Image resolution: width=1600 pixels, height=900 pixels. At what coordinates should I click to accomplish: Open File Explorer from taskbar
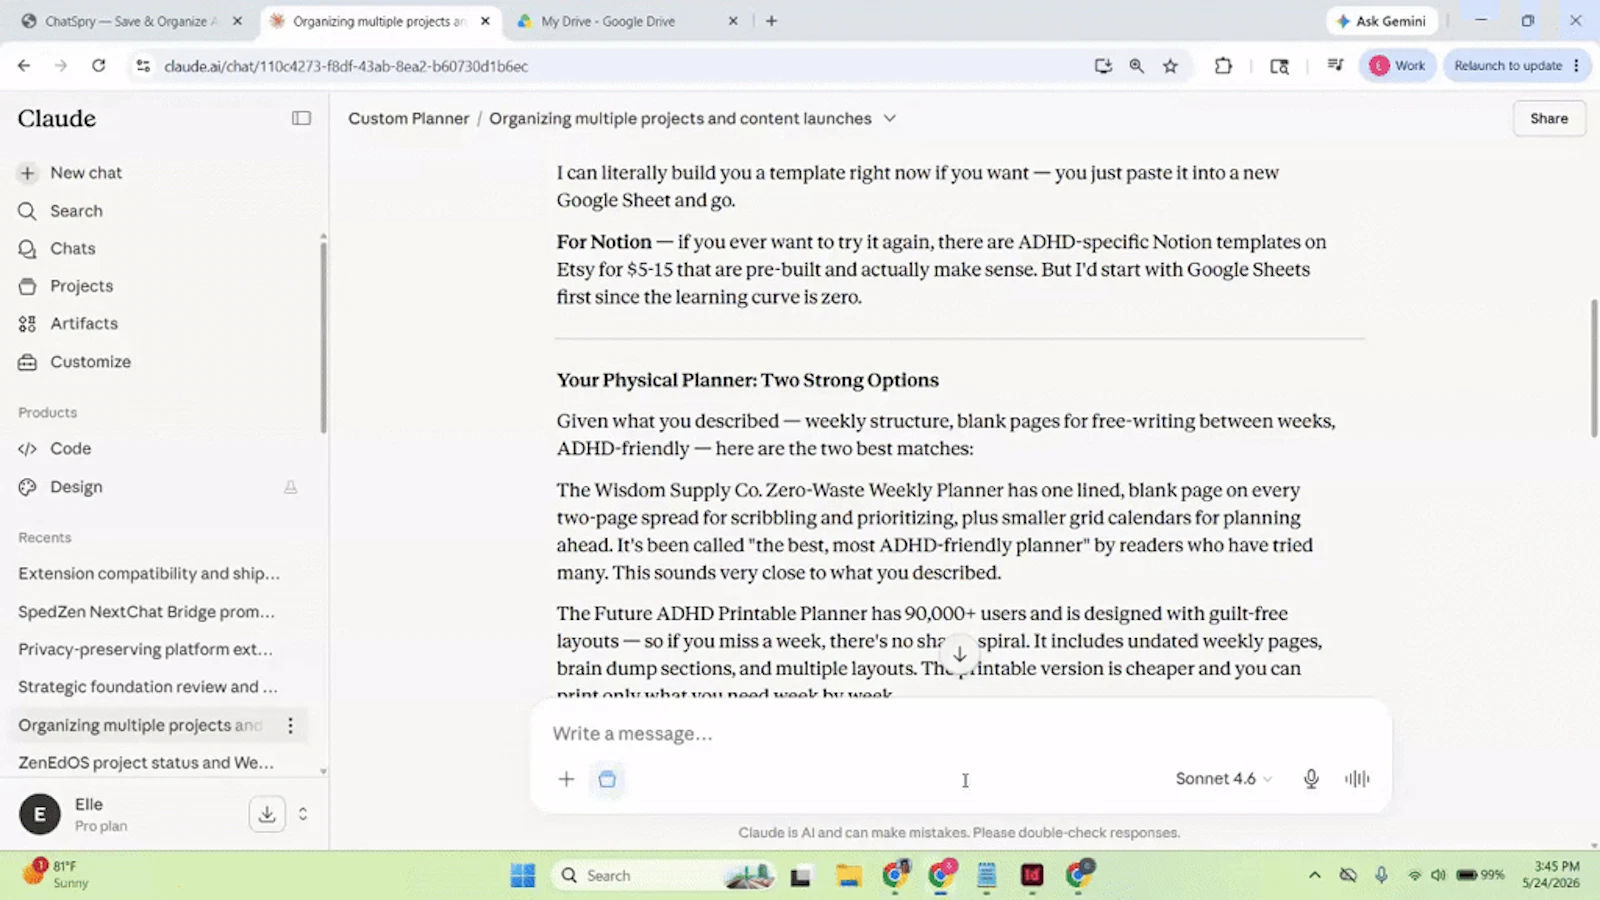[849, 876]
